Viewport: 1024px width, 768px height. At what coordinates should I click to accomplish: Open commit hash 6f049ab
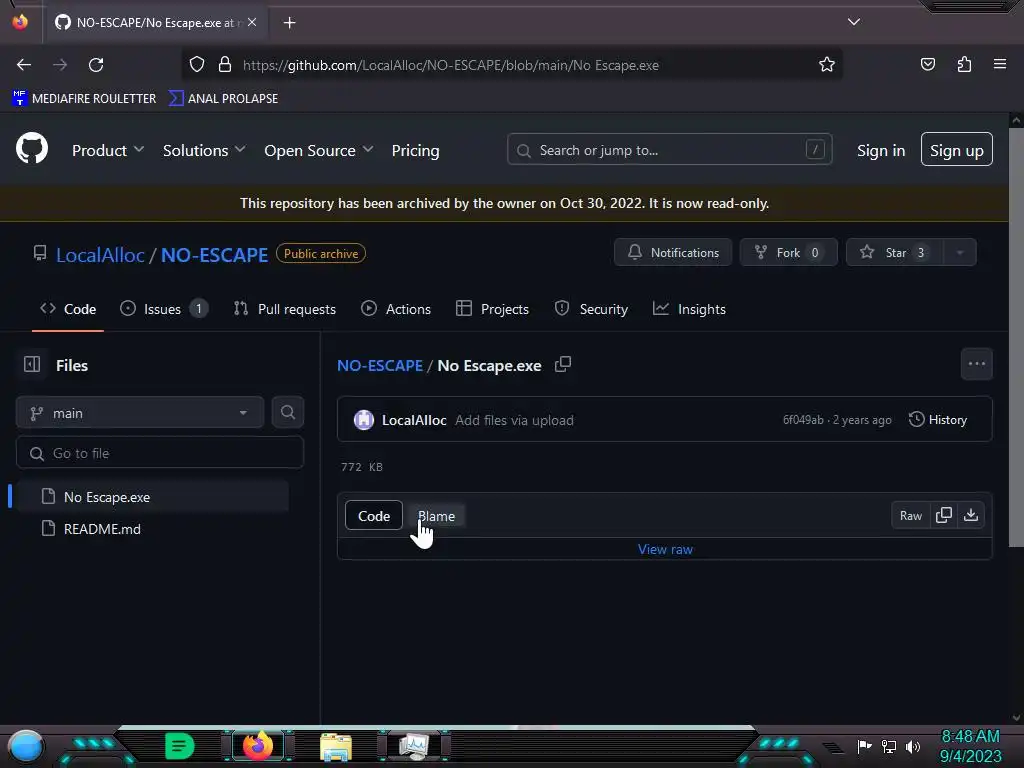click(803, 420)
